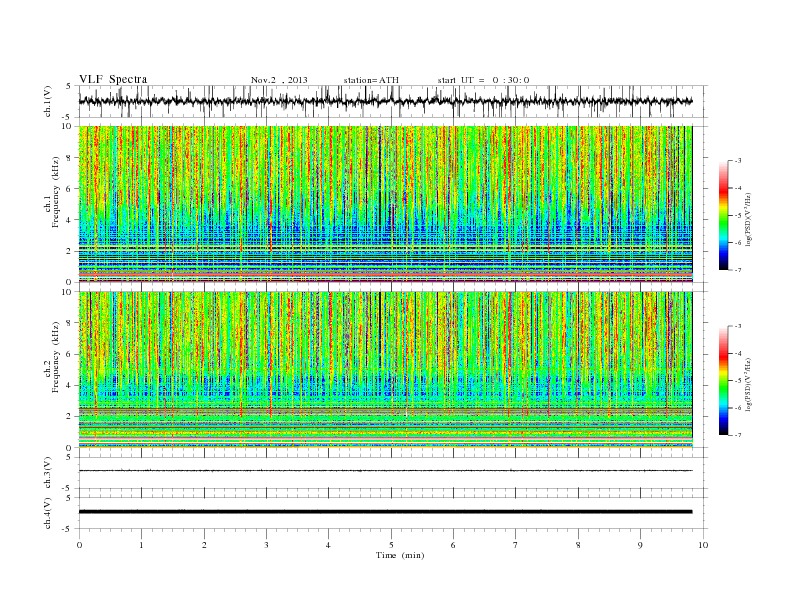Click ch.1 spectrogram '6' kHz tick label
The image size is (792, 612).
70,189
